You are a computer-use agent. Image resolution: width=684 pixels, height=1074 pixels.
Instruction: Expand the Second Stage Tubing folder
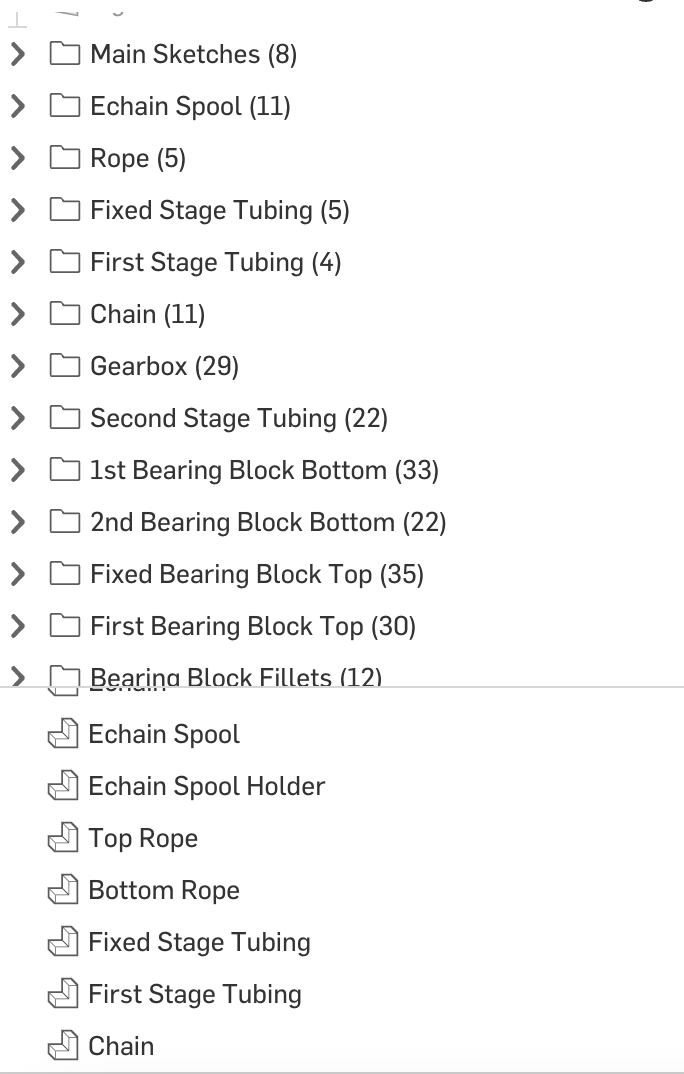18,418
